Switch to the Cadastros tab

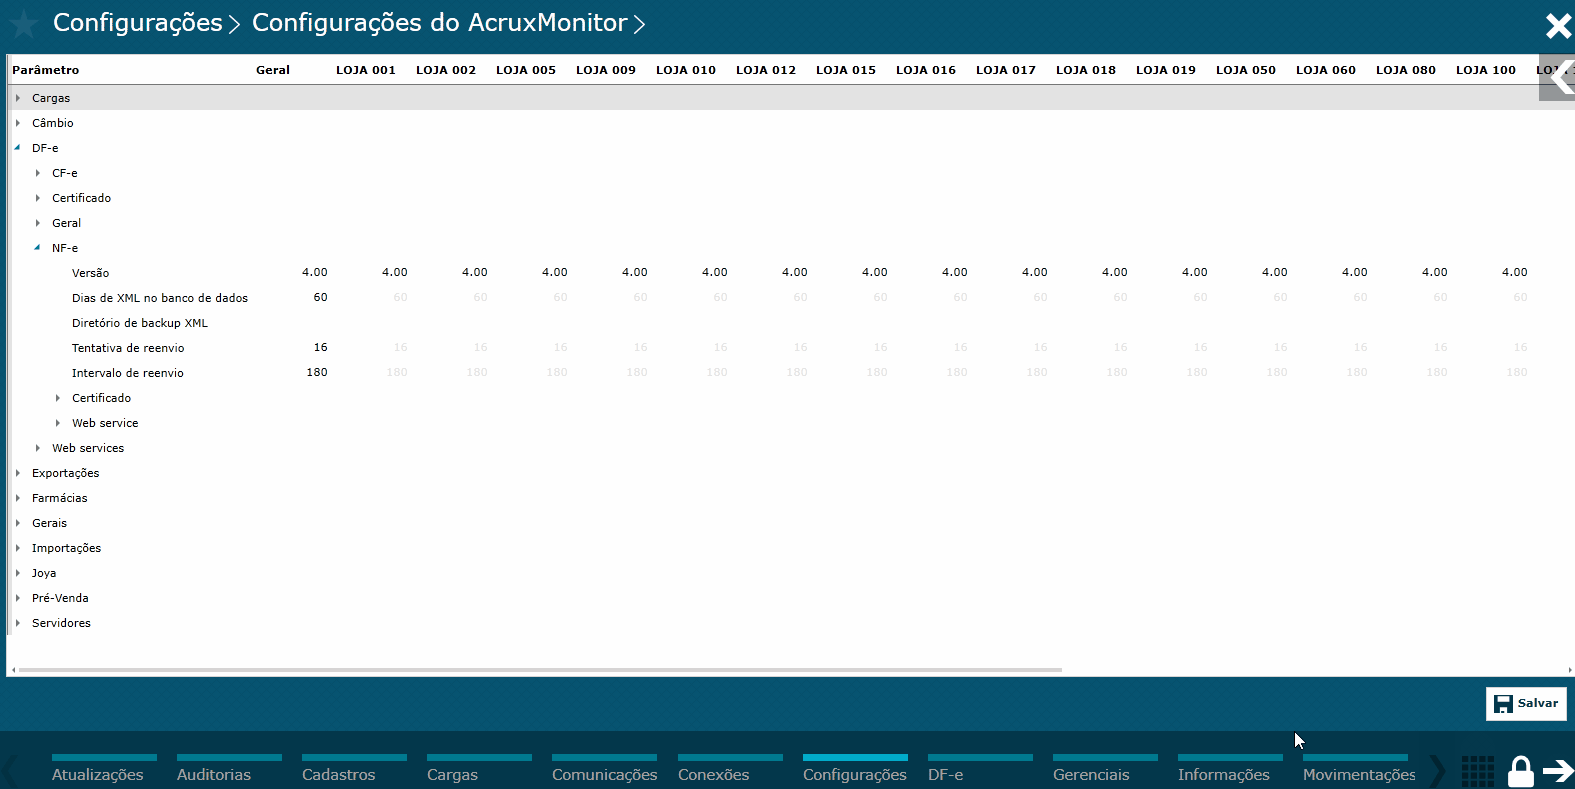click(x=354, y=770)
